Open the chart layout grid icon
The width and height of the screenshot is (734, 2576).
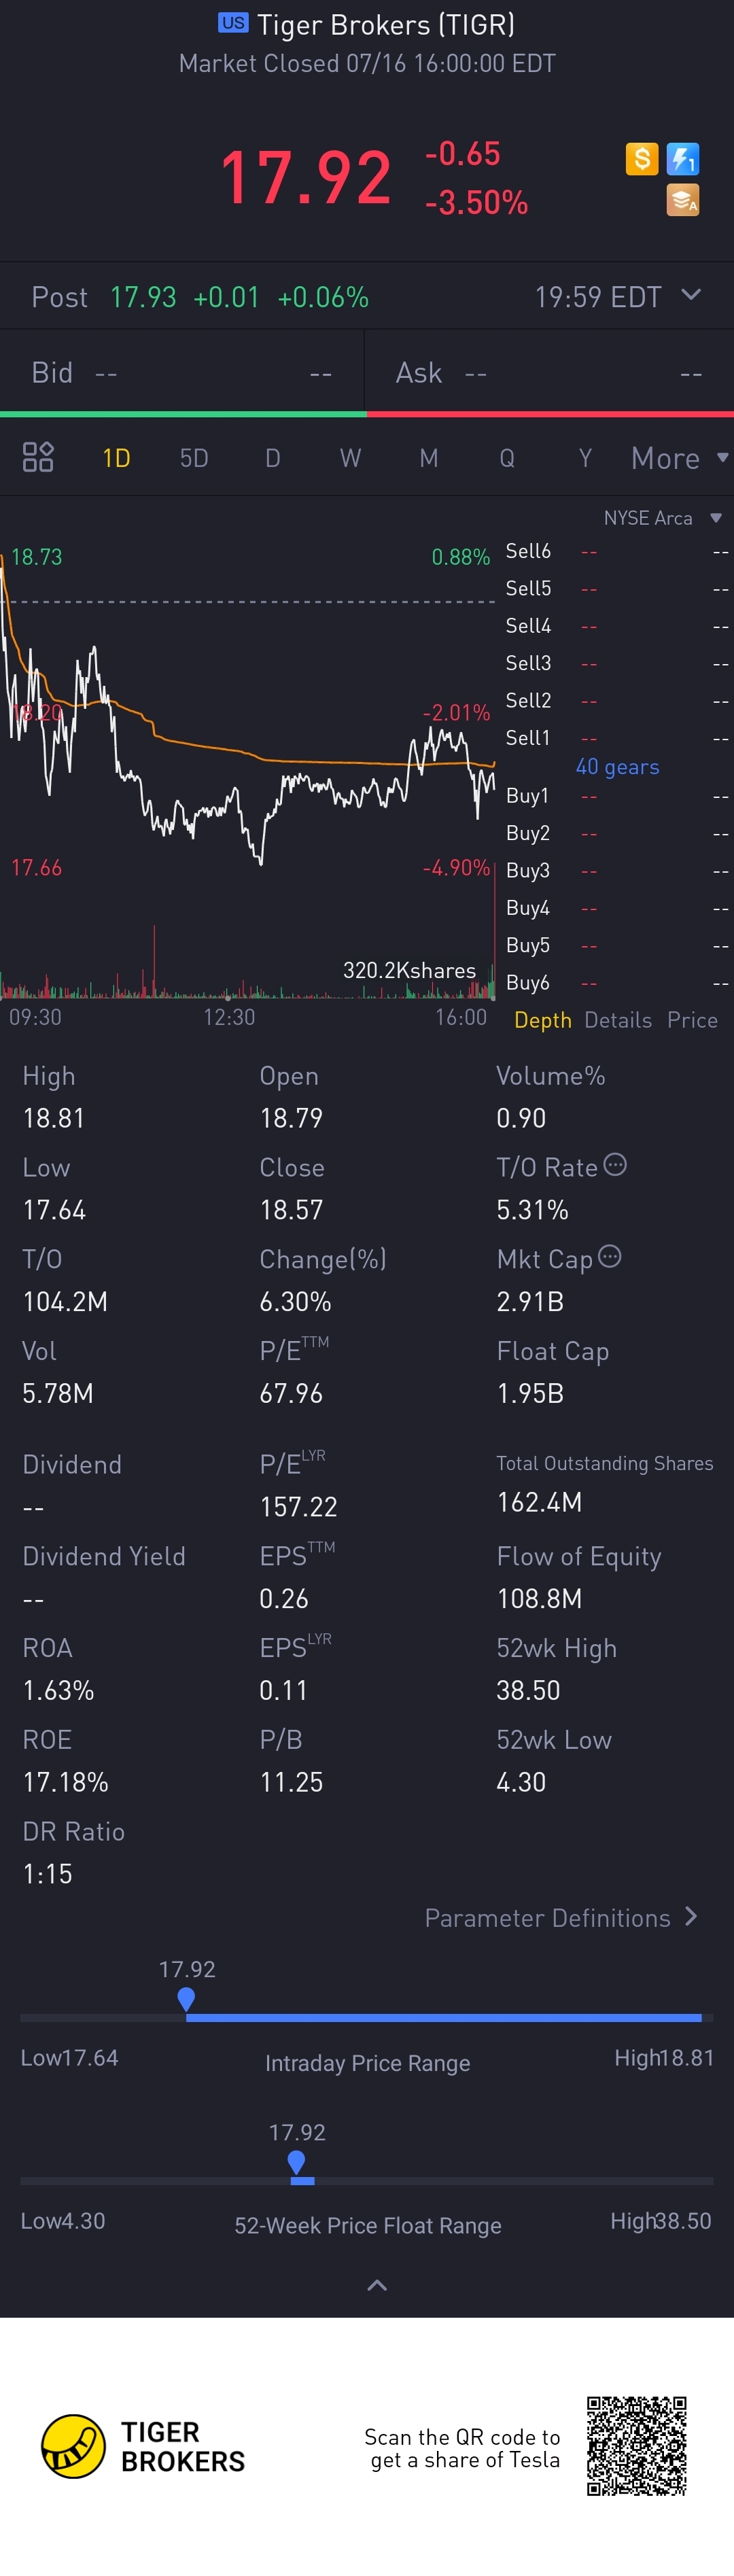pyautogui.click(x=38, y=457)
